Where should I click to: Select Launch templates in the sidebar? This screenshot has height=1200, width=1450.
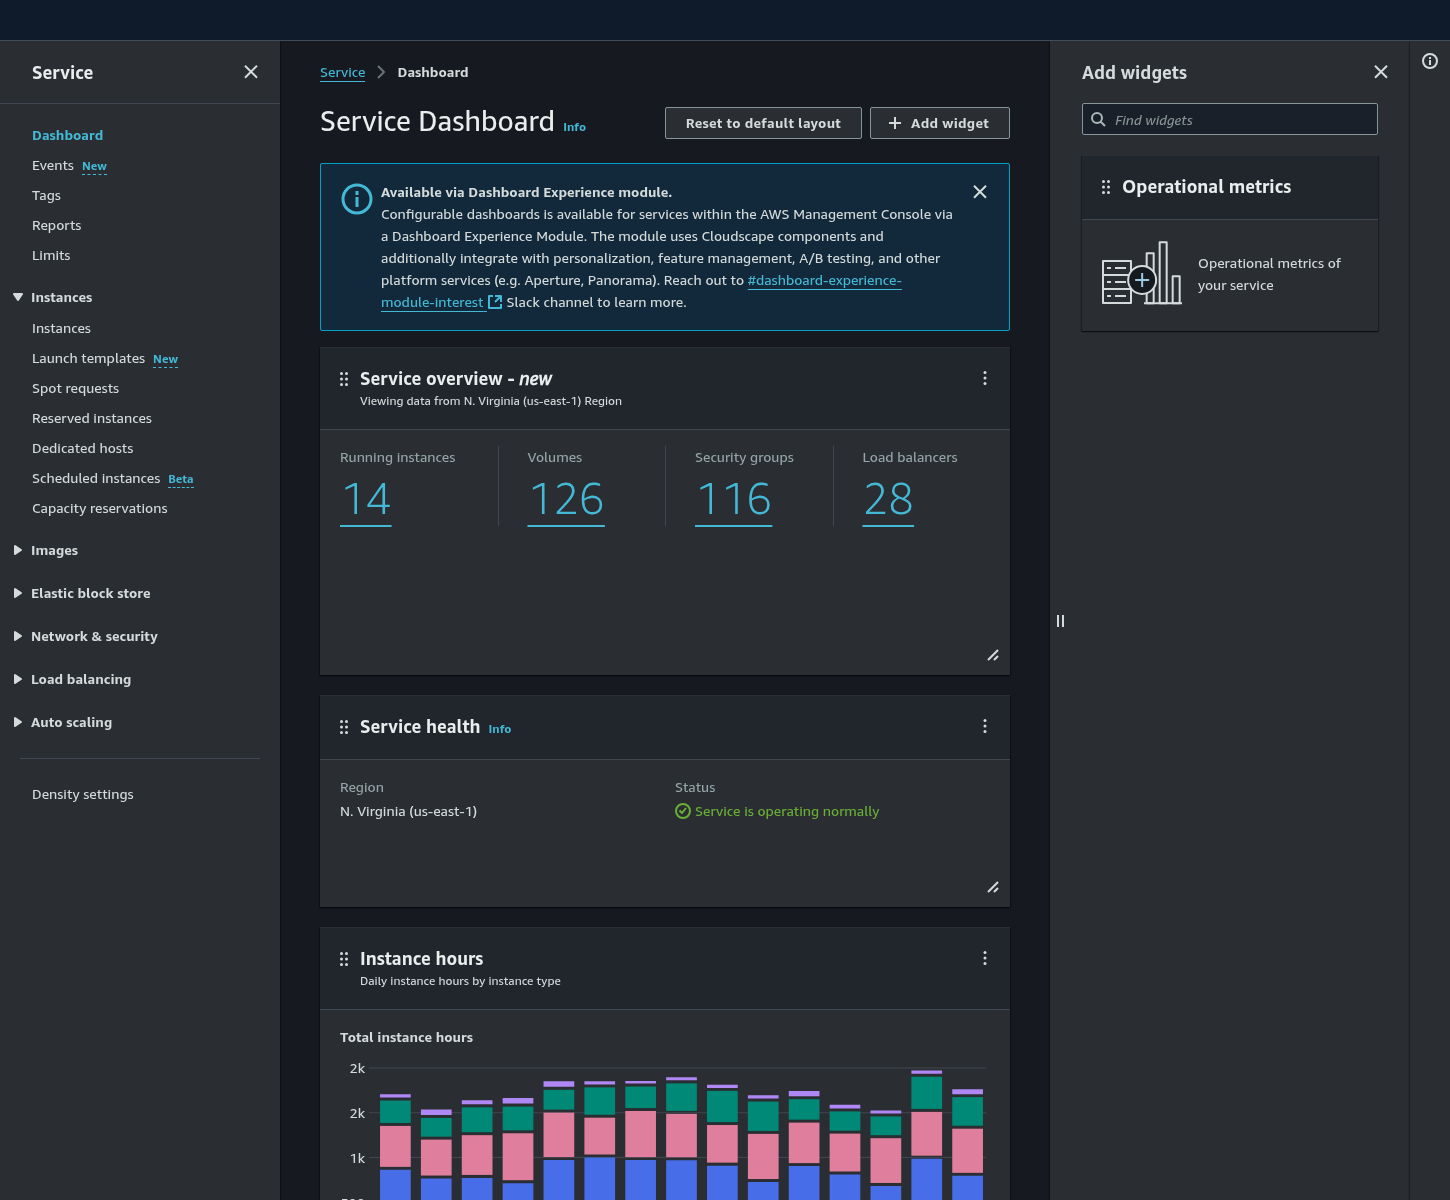point(88,358)
